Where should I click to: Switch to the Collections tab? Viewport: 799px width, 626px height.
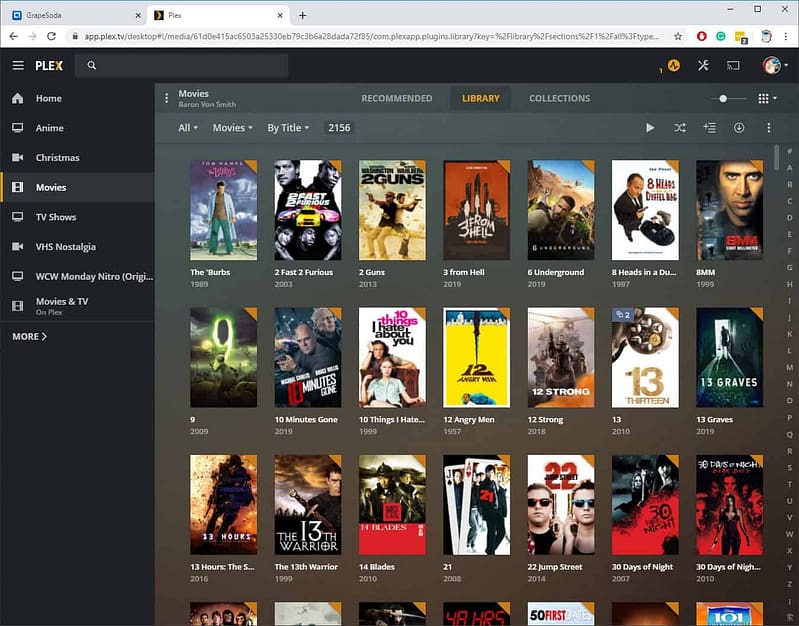560,98
